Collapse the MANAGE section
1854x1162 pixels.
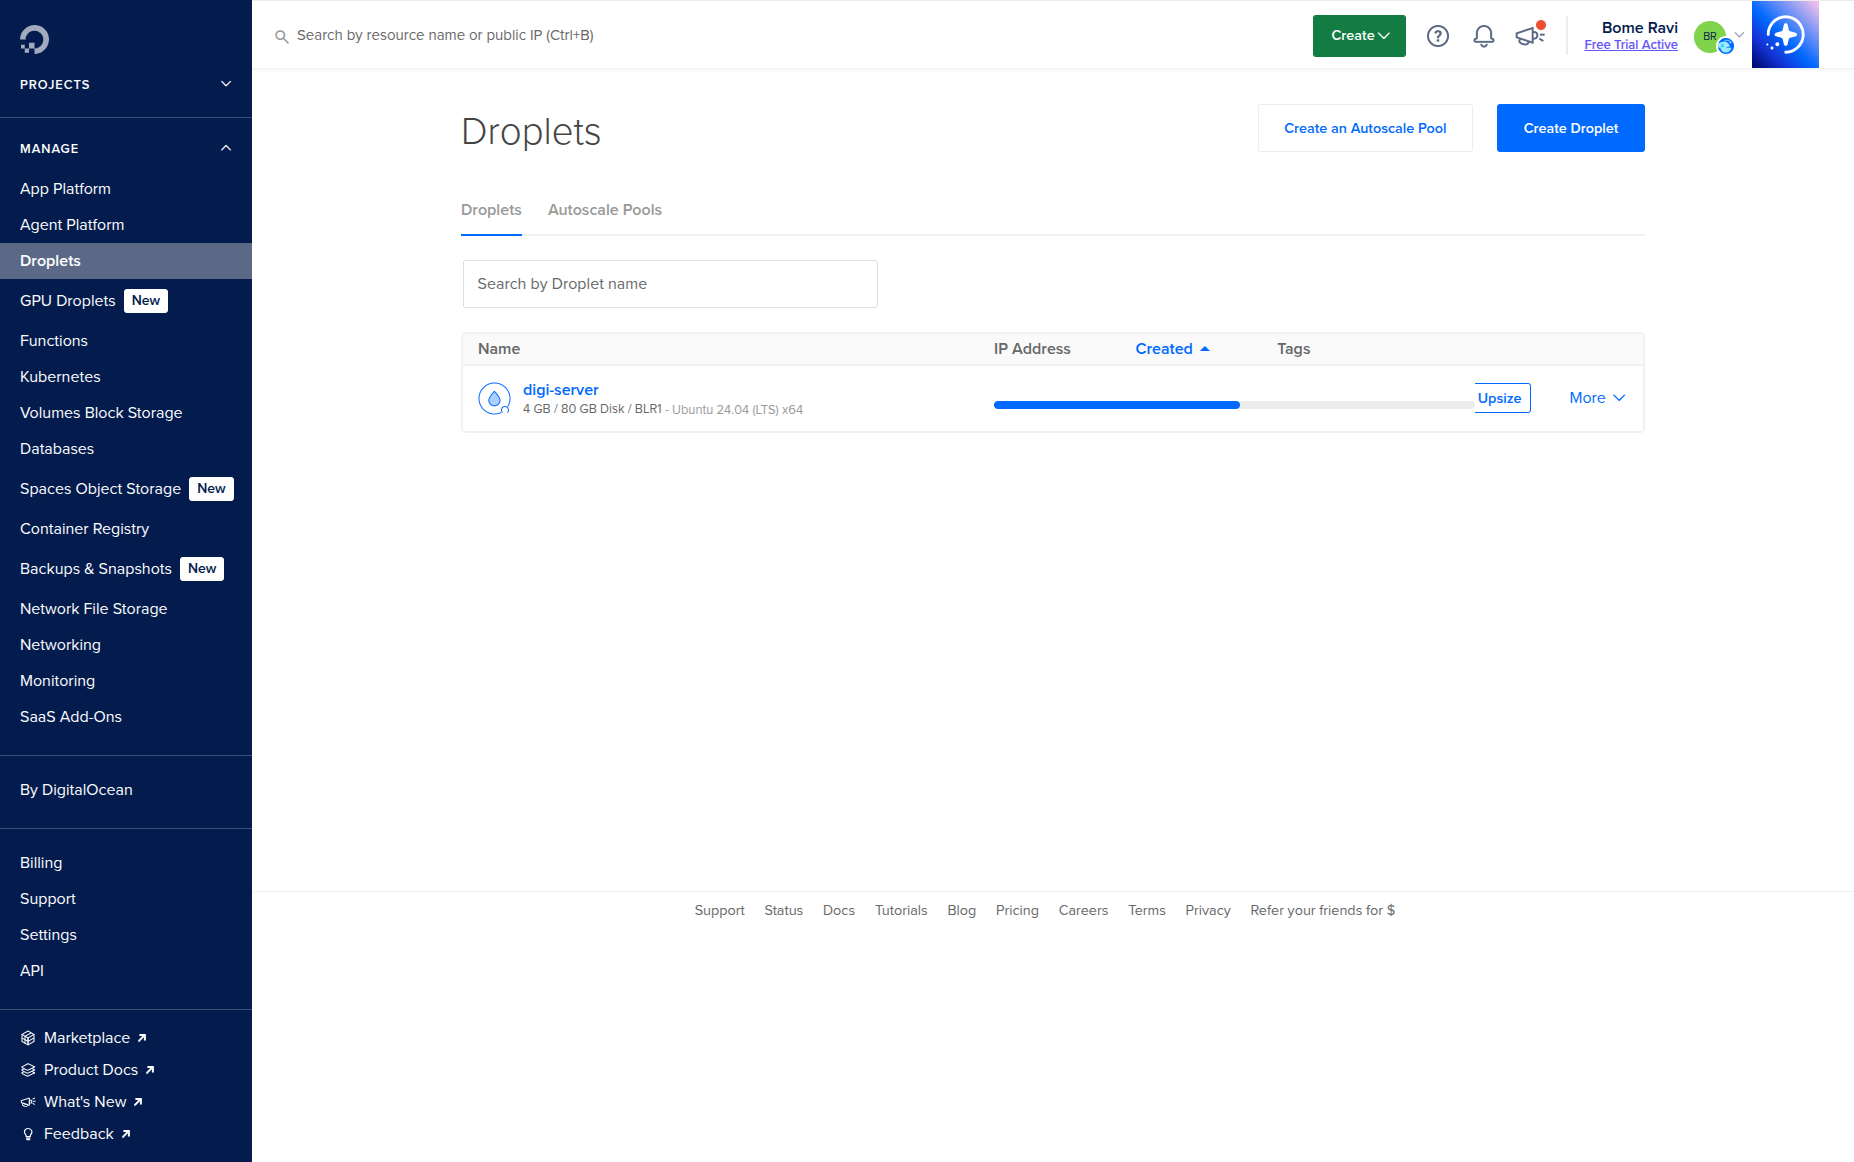click(226, 147)
